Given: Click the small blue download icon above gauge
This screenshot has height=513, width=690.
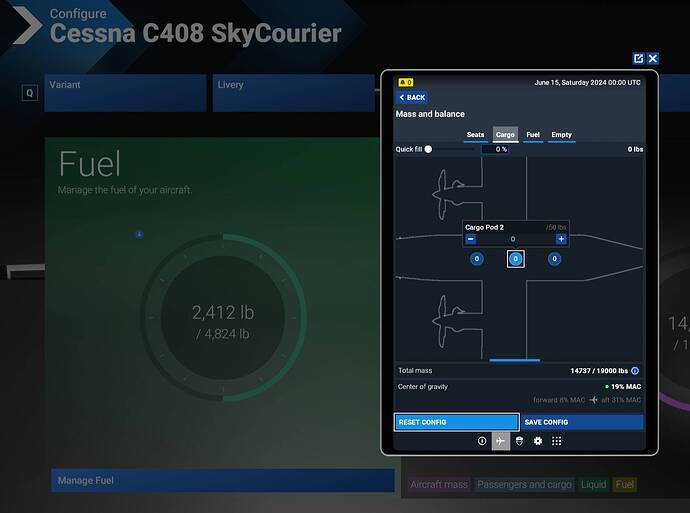Looking at the screenshot, I should pos(139,234).
